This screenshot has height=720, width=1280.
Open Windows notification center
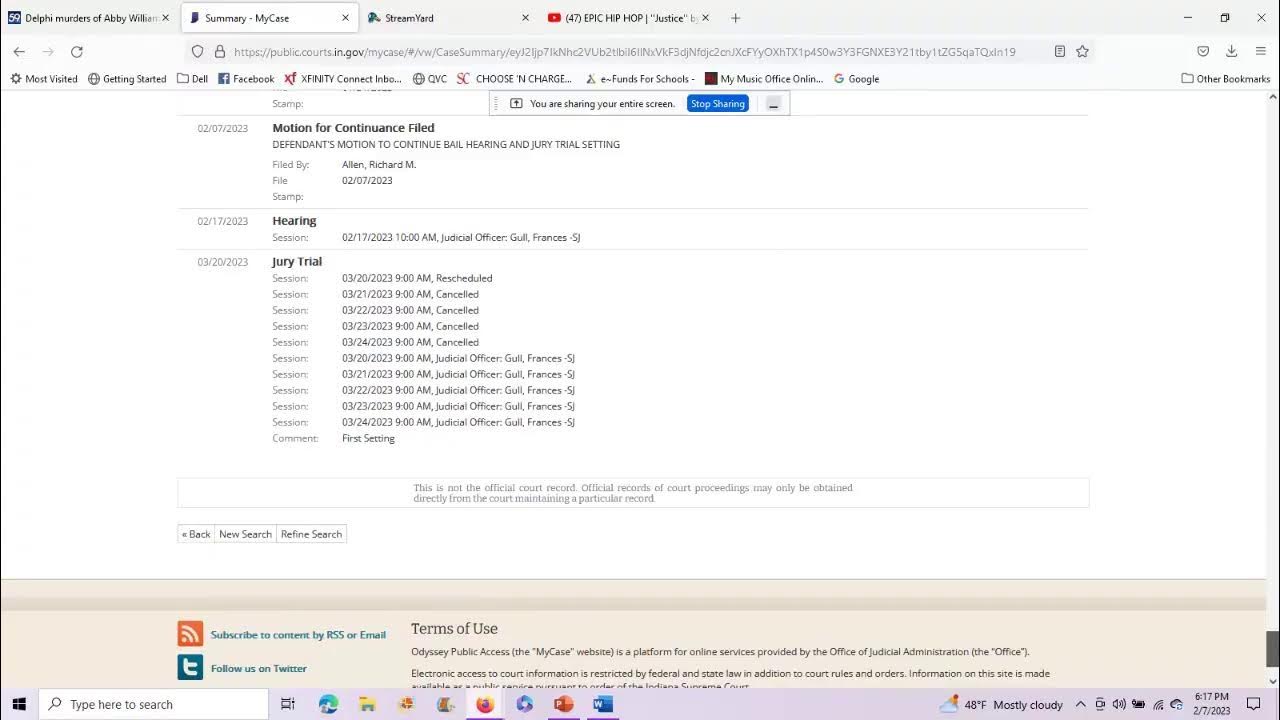(1254, 704)
